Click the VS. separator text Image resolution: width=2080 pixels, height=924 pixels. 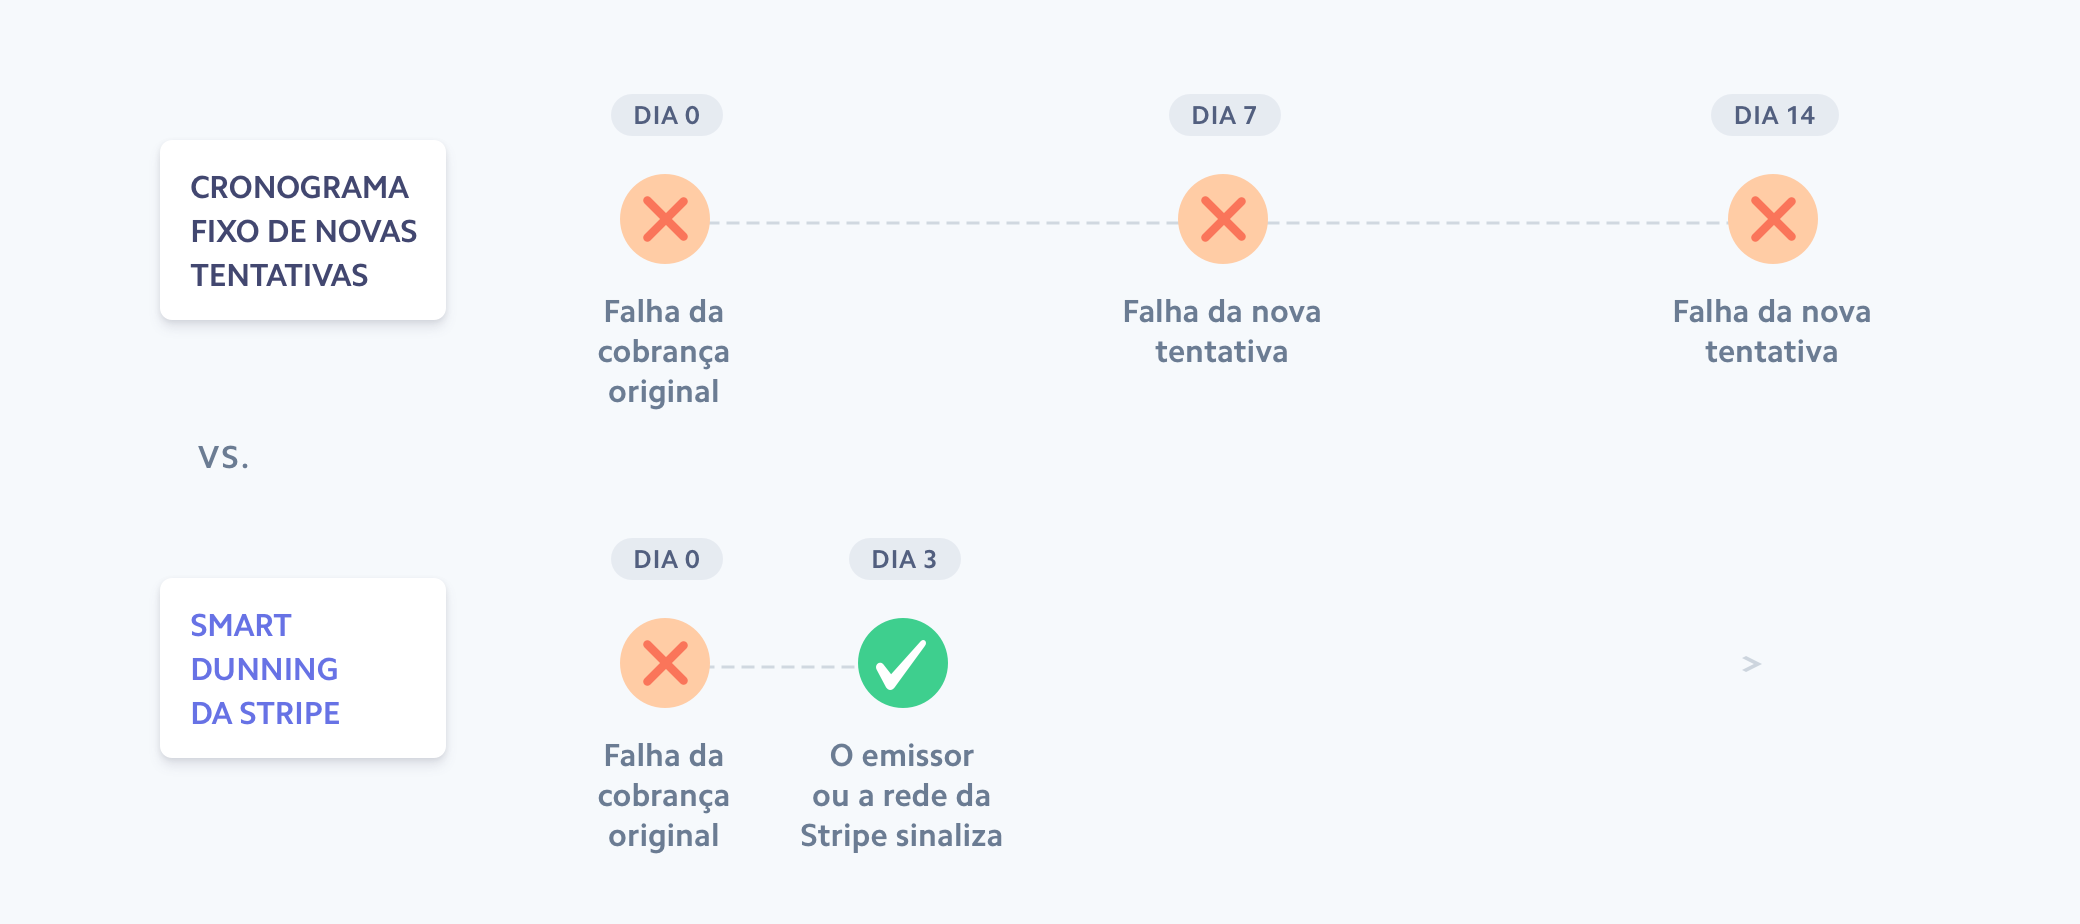pos(223,457)
